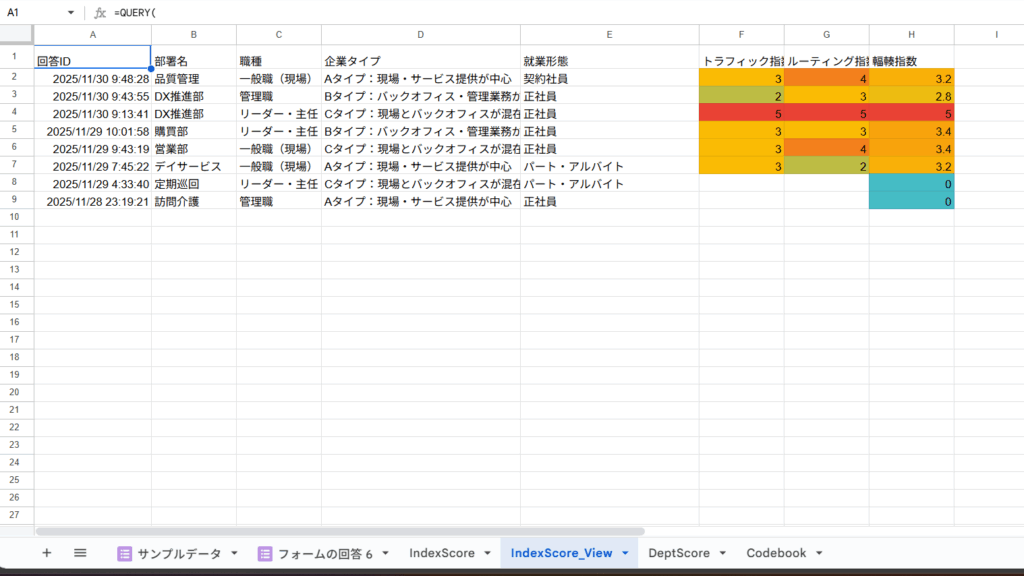The width and height of the screenshot is (1024, 576).
Task: Expand the name box dropdown arrow
Action: point(71,13)
